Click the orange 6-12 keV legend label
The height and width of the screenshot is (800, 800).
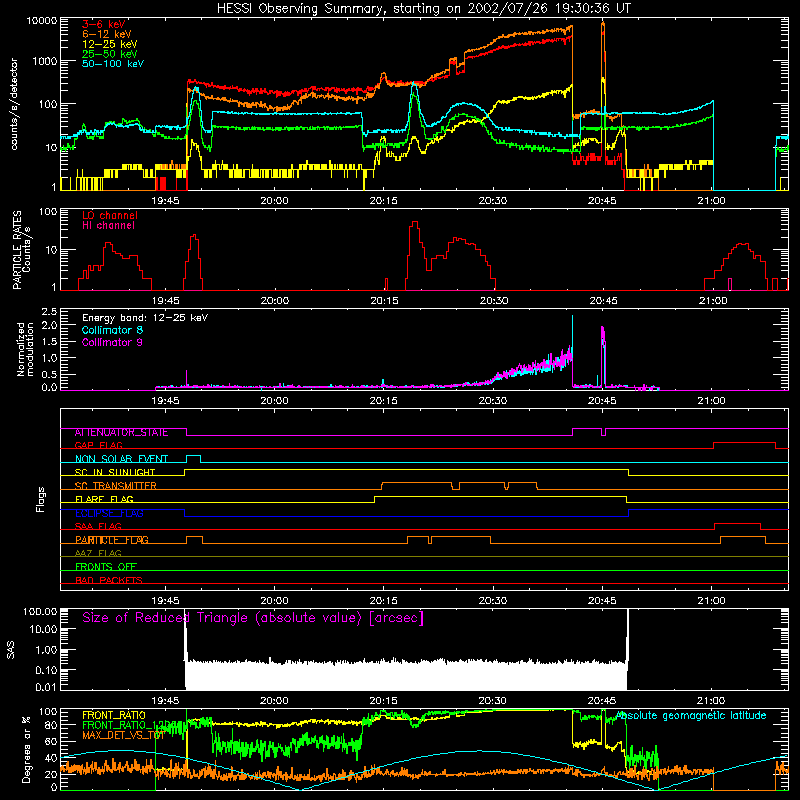107,34
